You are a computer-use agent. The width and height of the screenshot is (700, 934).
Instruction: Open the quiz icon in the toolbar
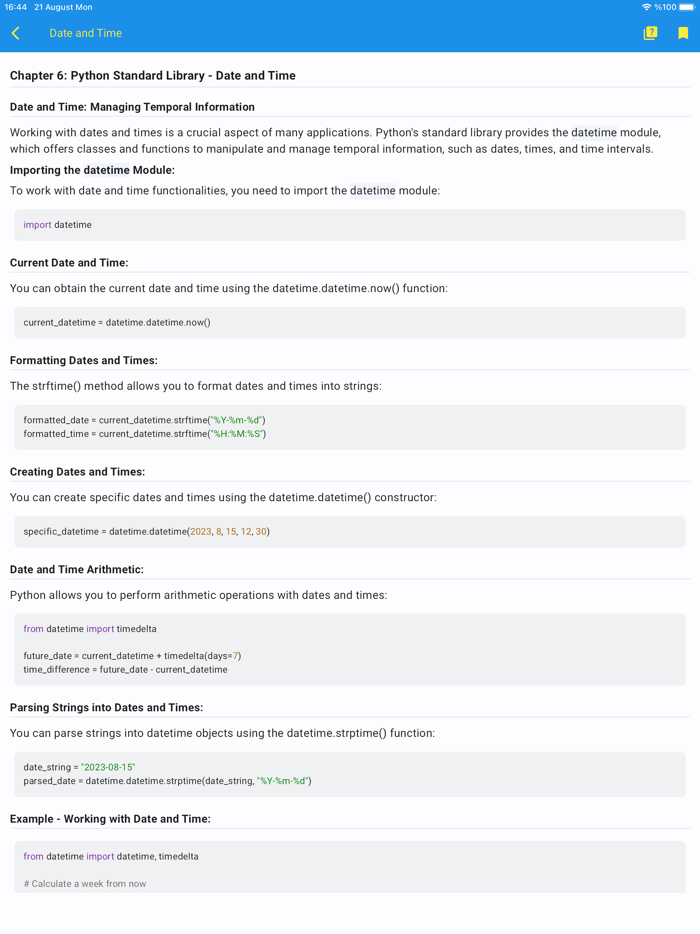(x=650, y=33)
